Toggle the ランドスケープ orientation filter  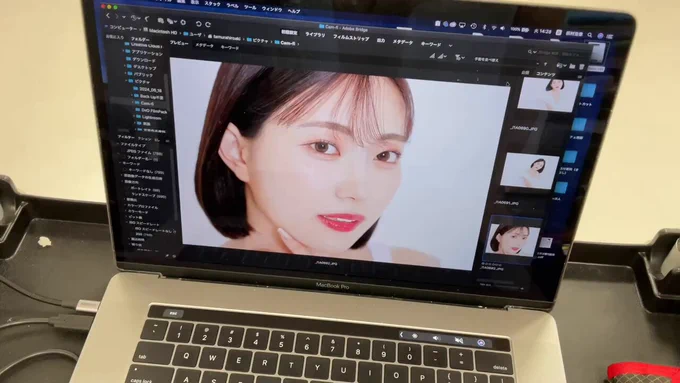pos(149,196)
